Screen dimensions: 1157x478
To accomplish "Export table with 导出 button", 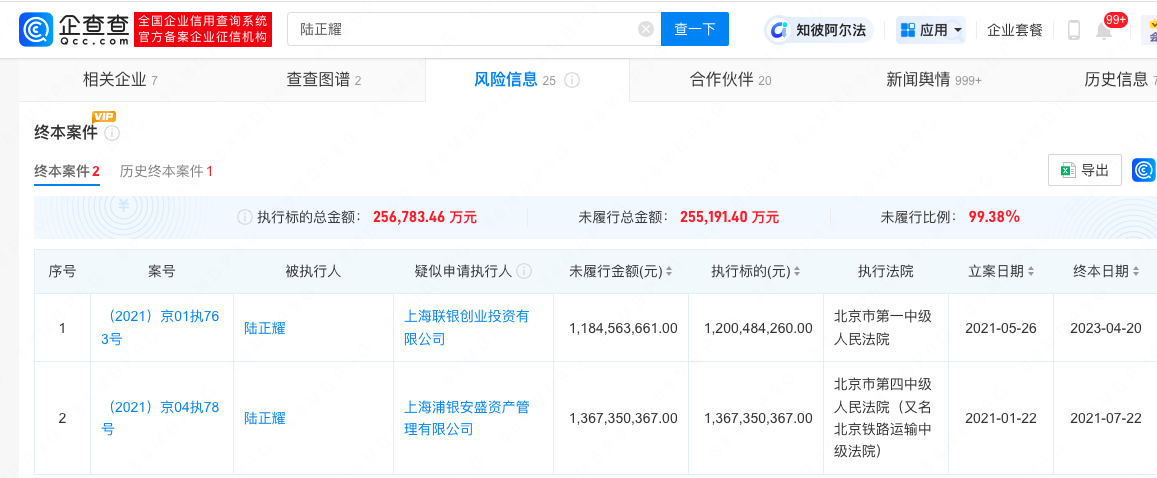I will pyautogui.click(x=1085, y=170).
